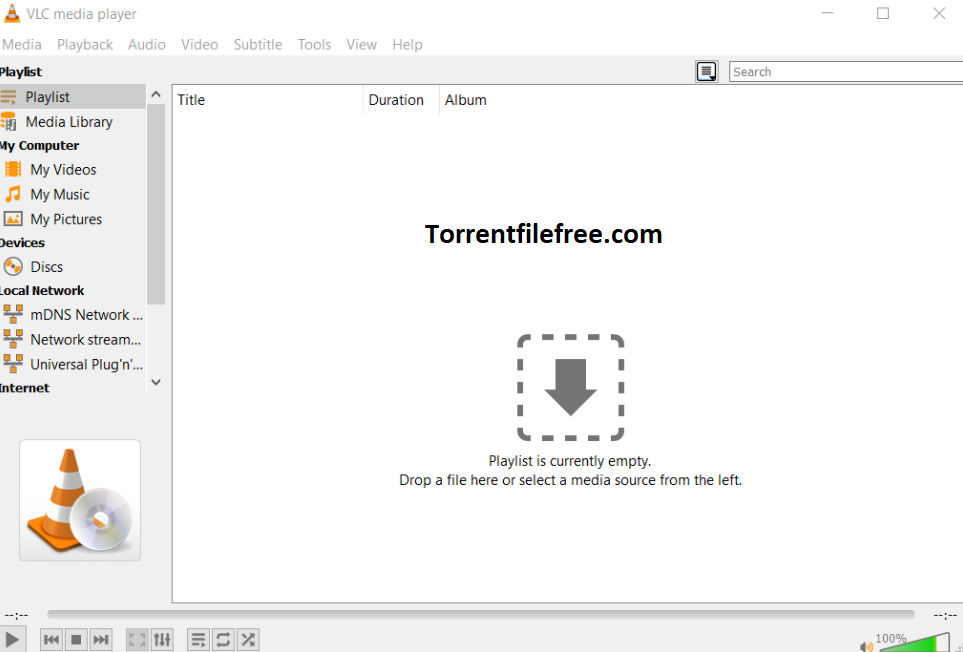Maximize the VLC window
The height and width of the screenshot is (652, 963).
[x=883, y=13]
